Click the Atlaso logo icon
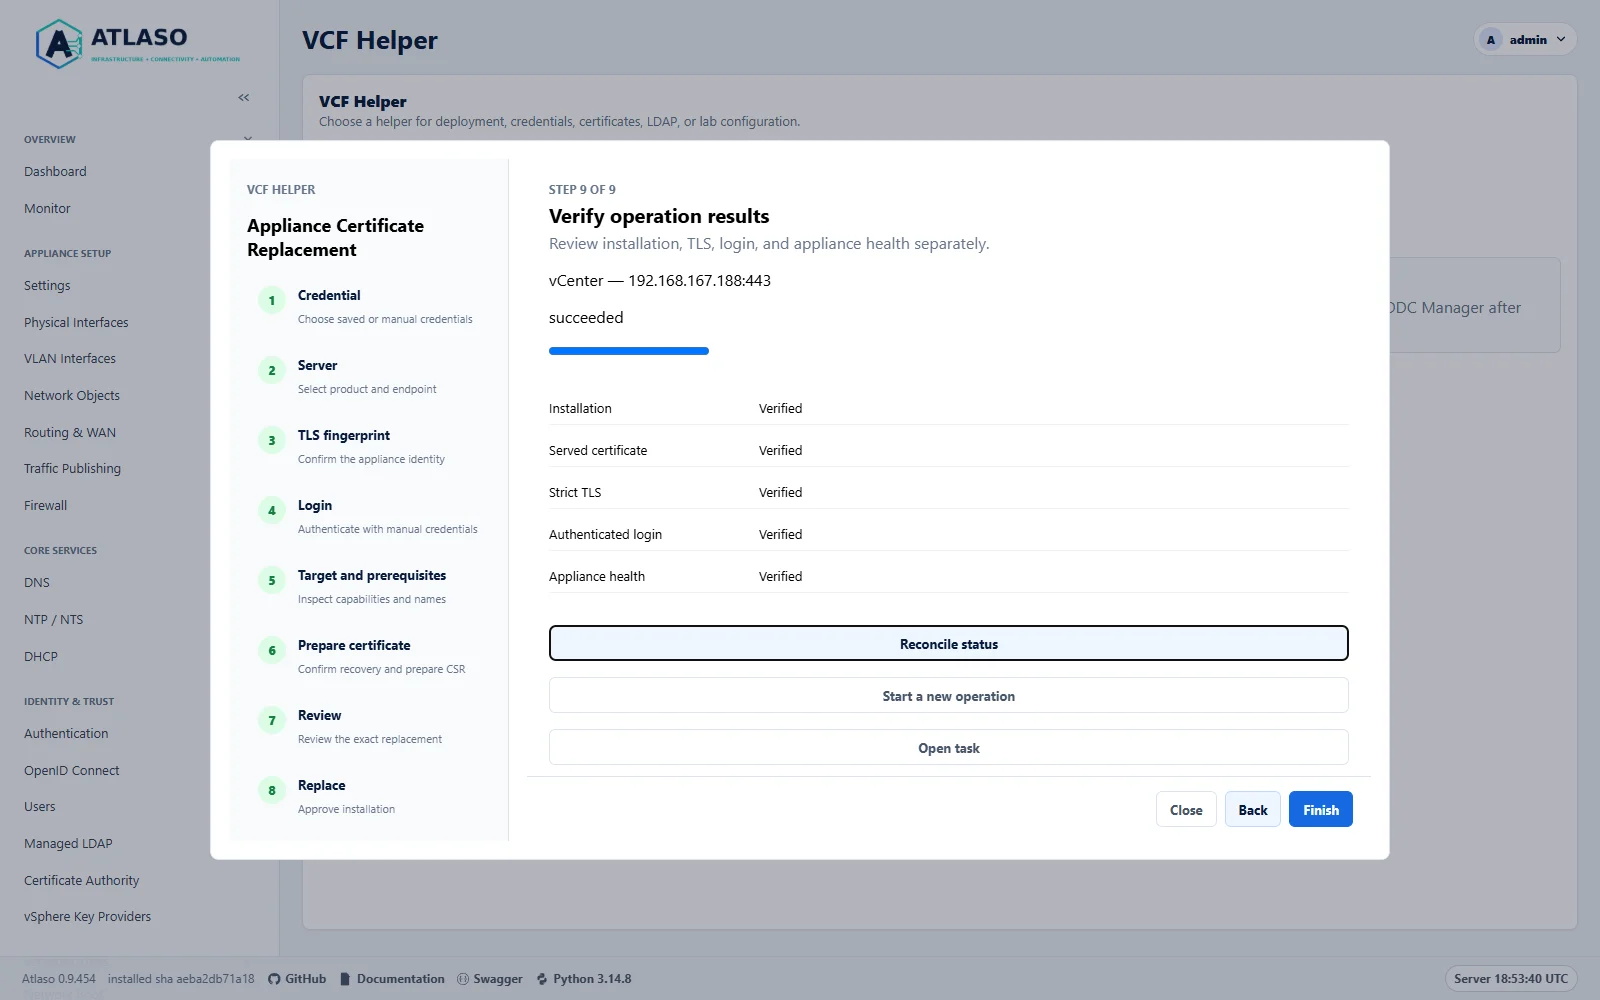1600x1000 pixels. 59,44
